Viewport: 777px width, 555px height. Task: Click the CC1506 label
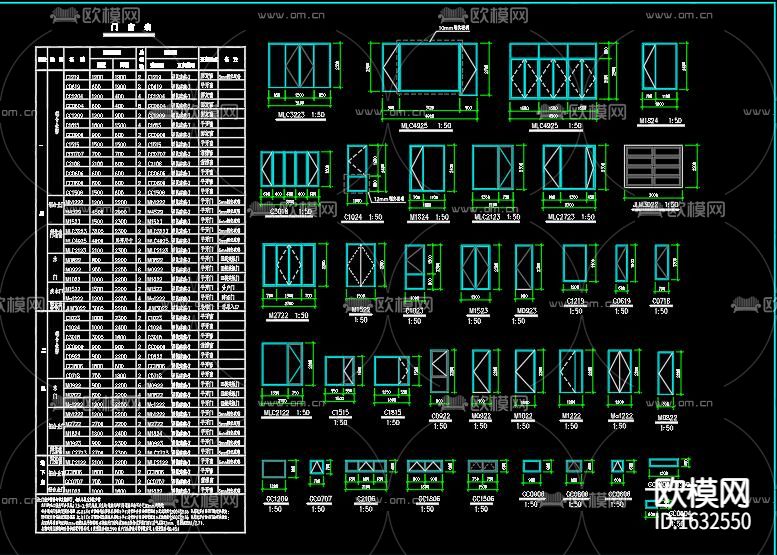(x=482, y=499)
